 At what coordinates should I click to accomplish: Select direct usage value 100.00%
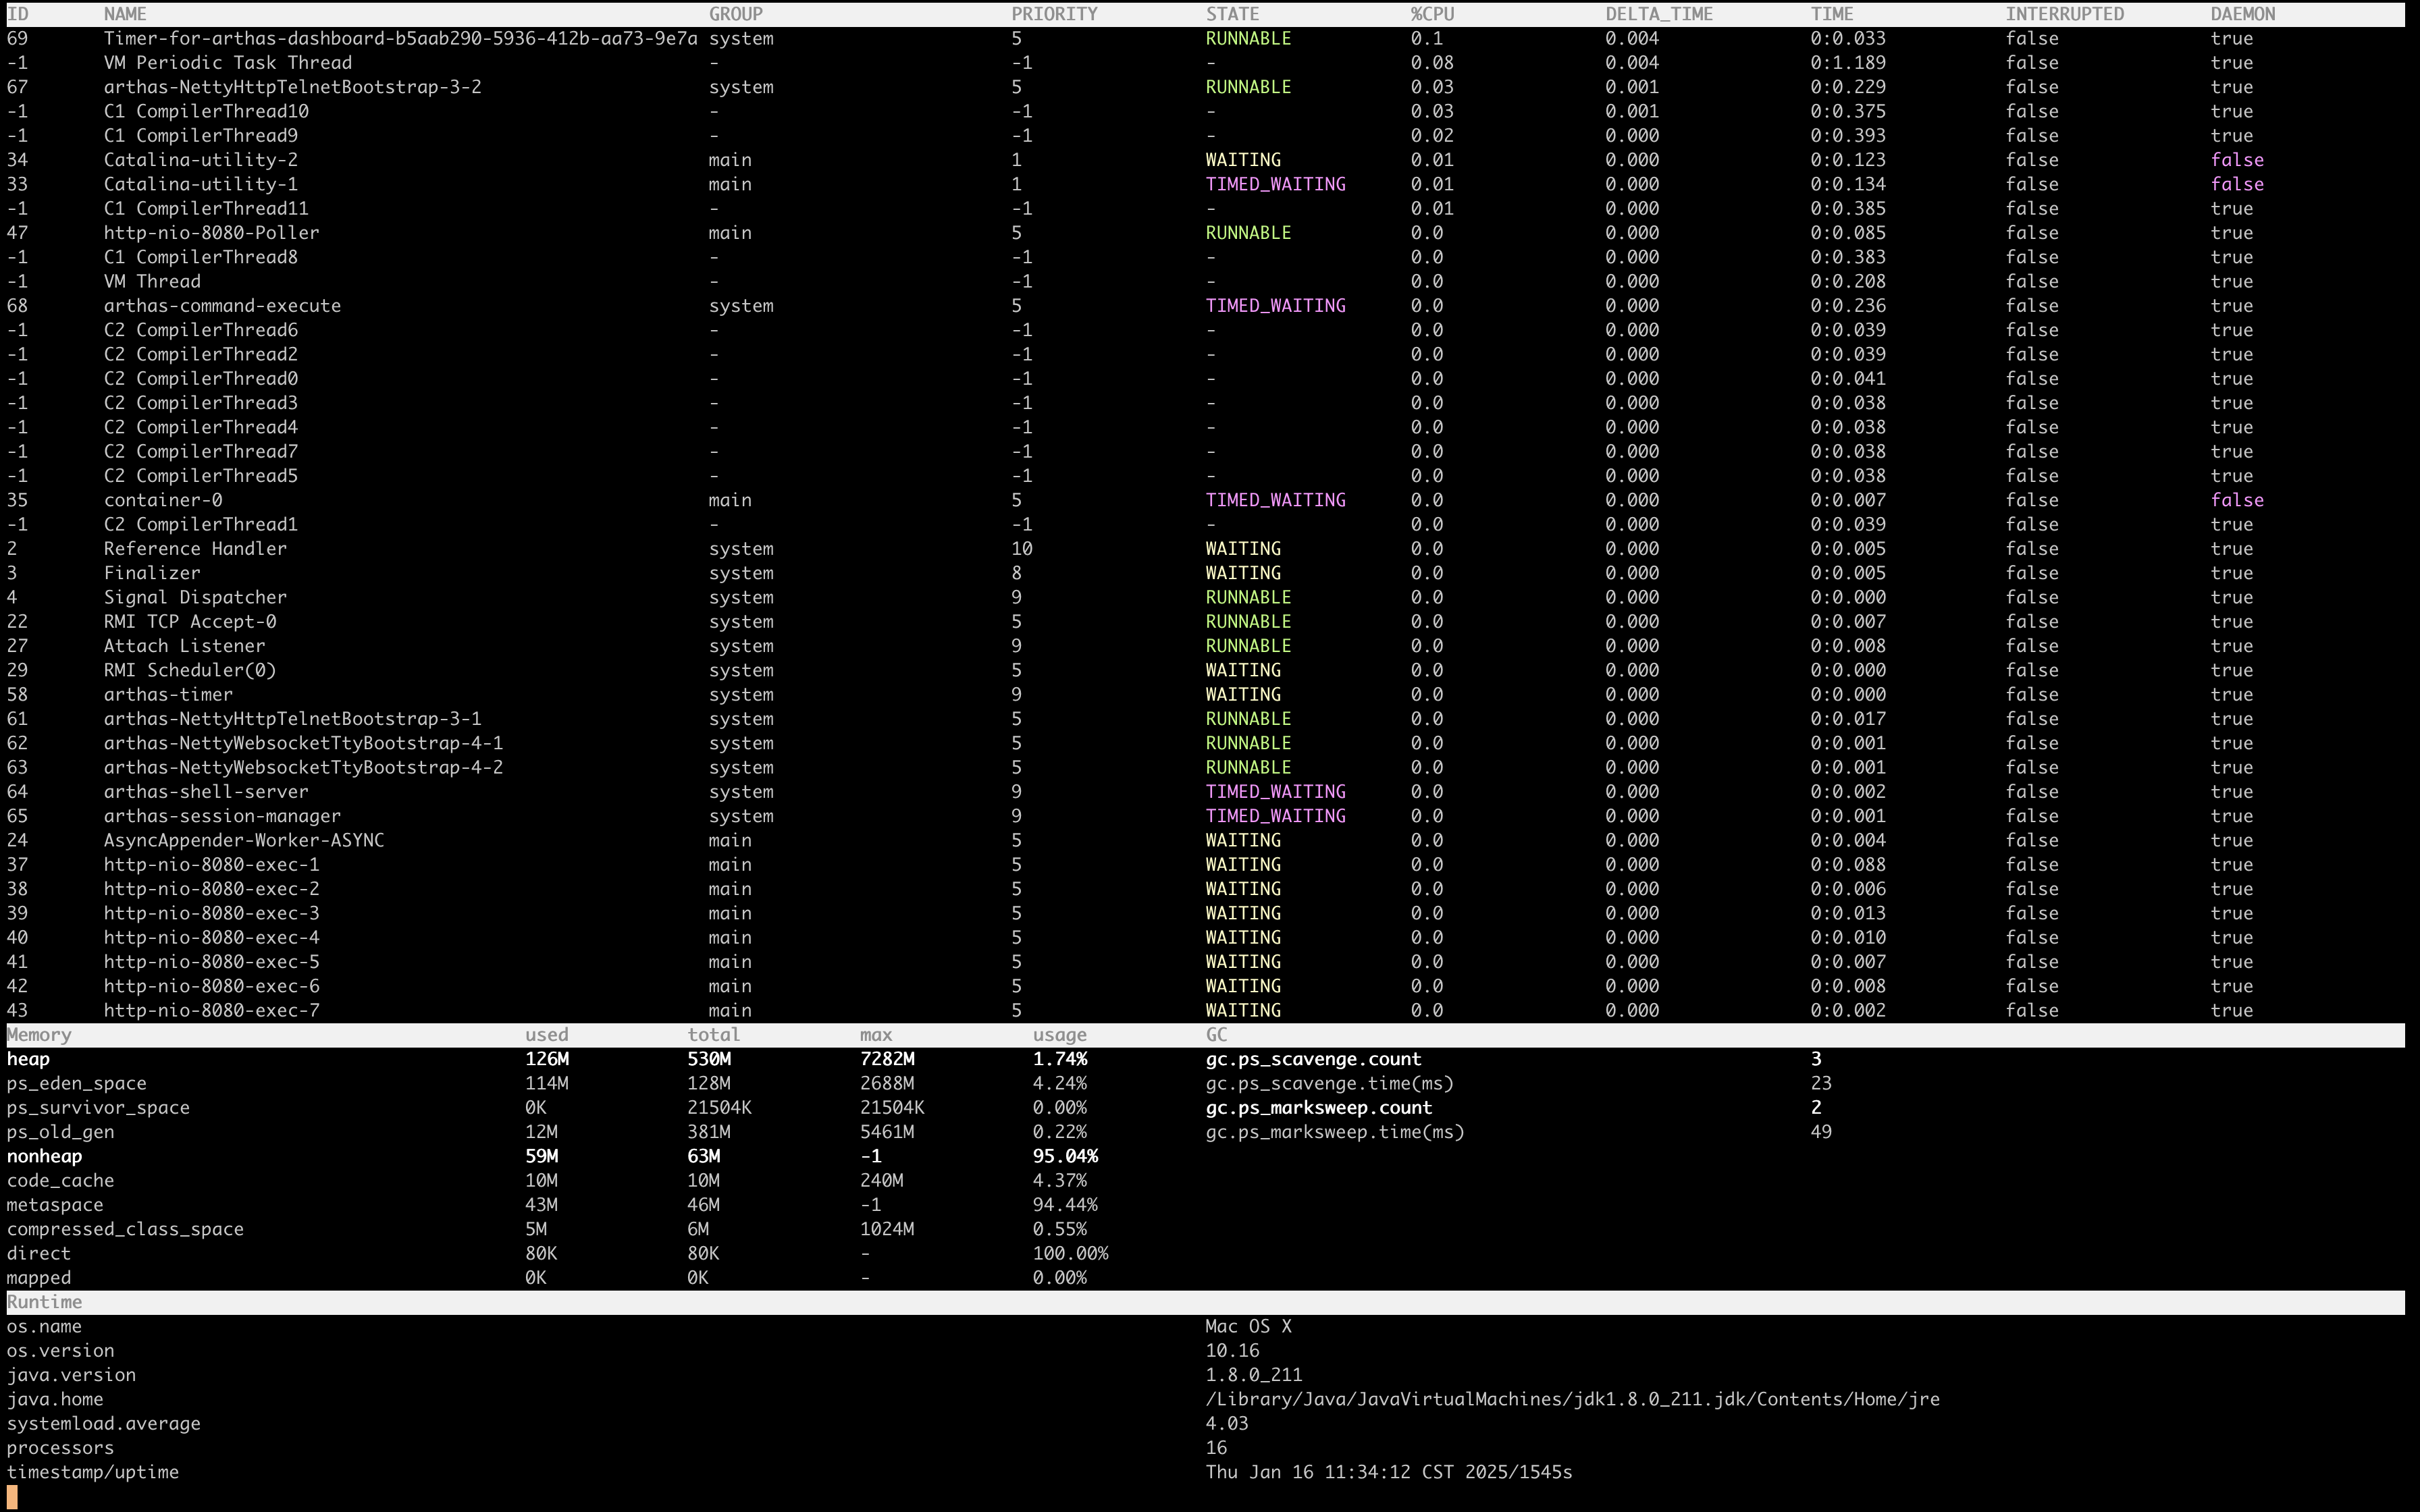(1070, 1254)
